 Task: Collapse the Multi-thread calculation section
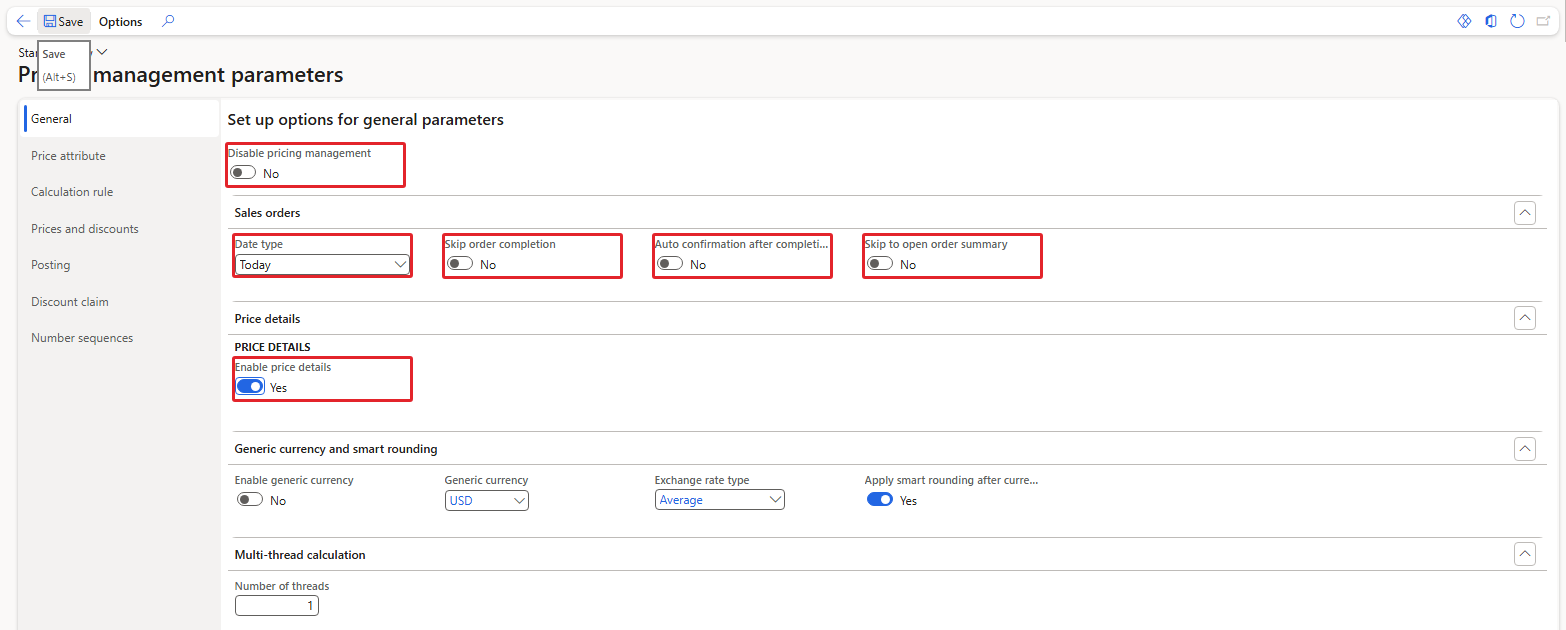1525,554
